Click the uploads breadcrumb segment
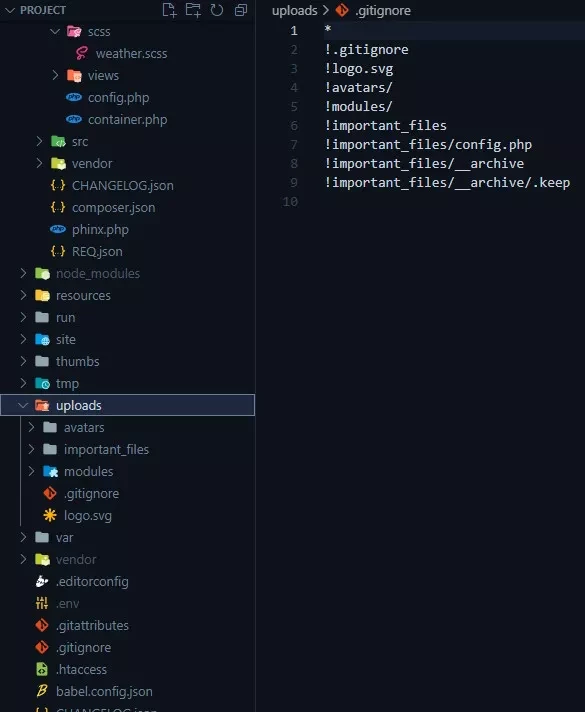The image size is (585, 712). coord(294,10)
